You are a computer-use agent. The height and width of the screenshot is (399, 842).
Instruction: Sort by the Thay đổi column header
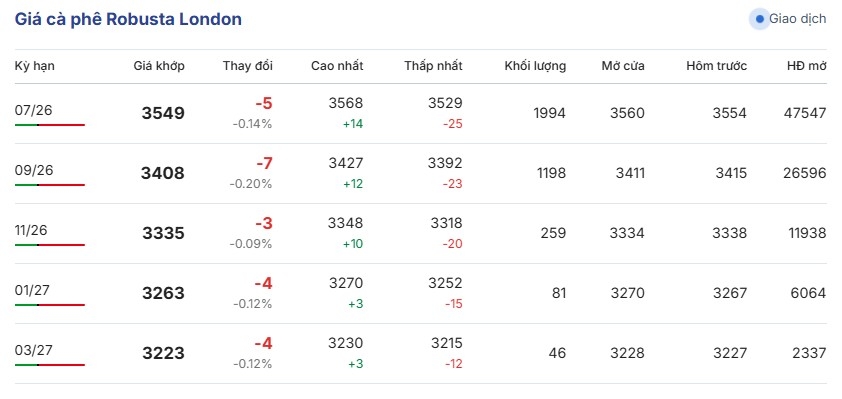248,66
